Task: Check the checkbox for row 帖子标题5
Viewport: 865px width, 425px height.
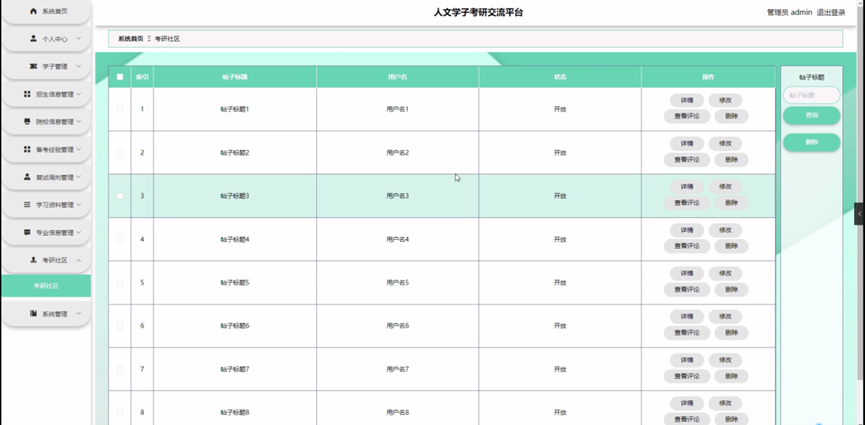Action: point(120,283)
